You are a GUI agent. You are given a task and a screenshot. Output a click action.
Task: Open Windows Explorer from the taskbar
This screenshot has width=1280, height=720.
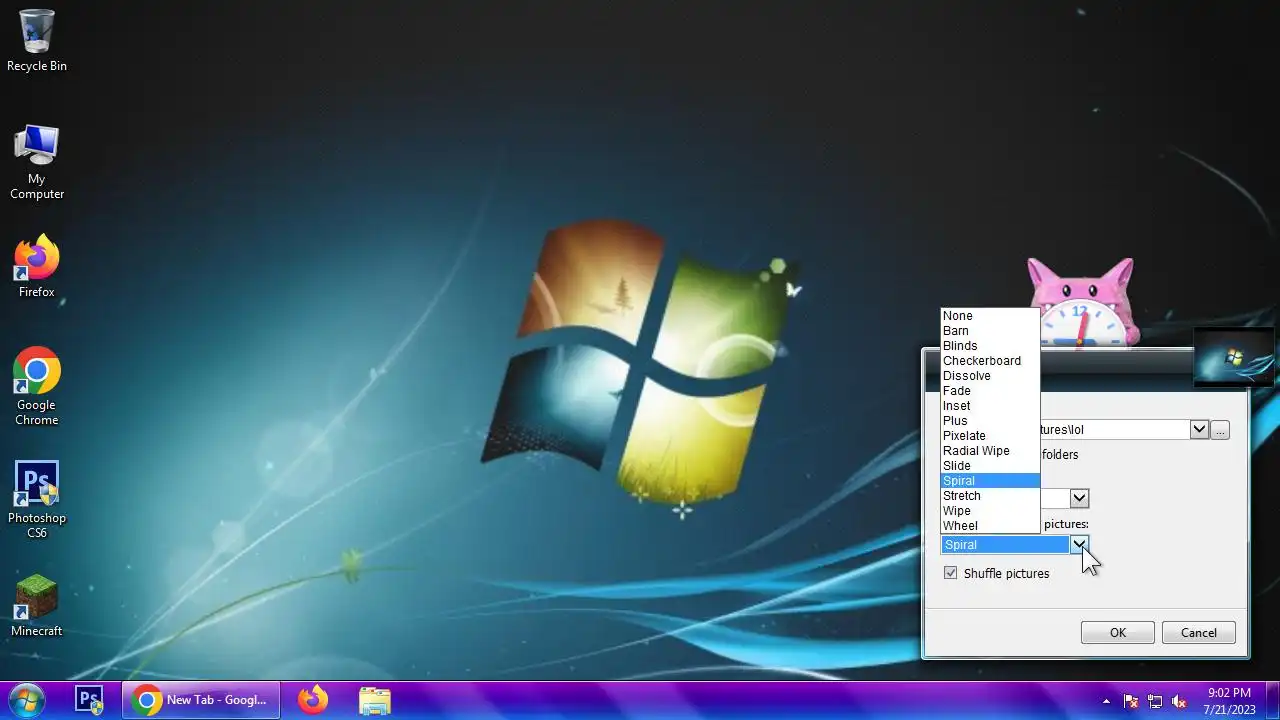pyautogui.click(x=375, y=700)
